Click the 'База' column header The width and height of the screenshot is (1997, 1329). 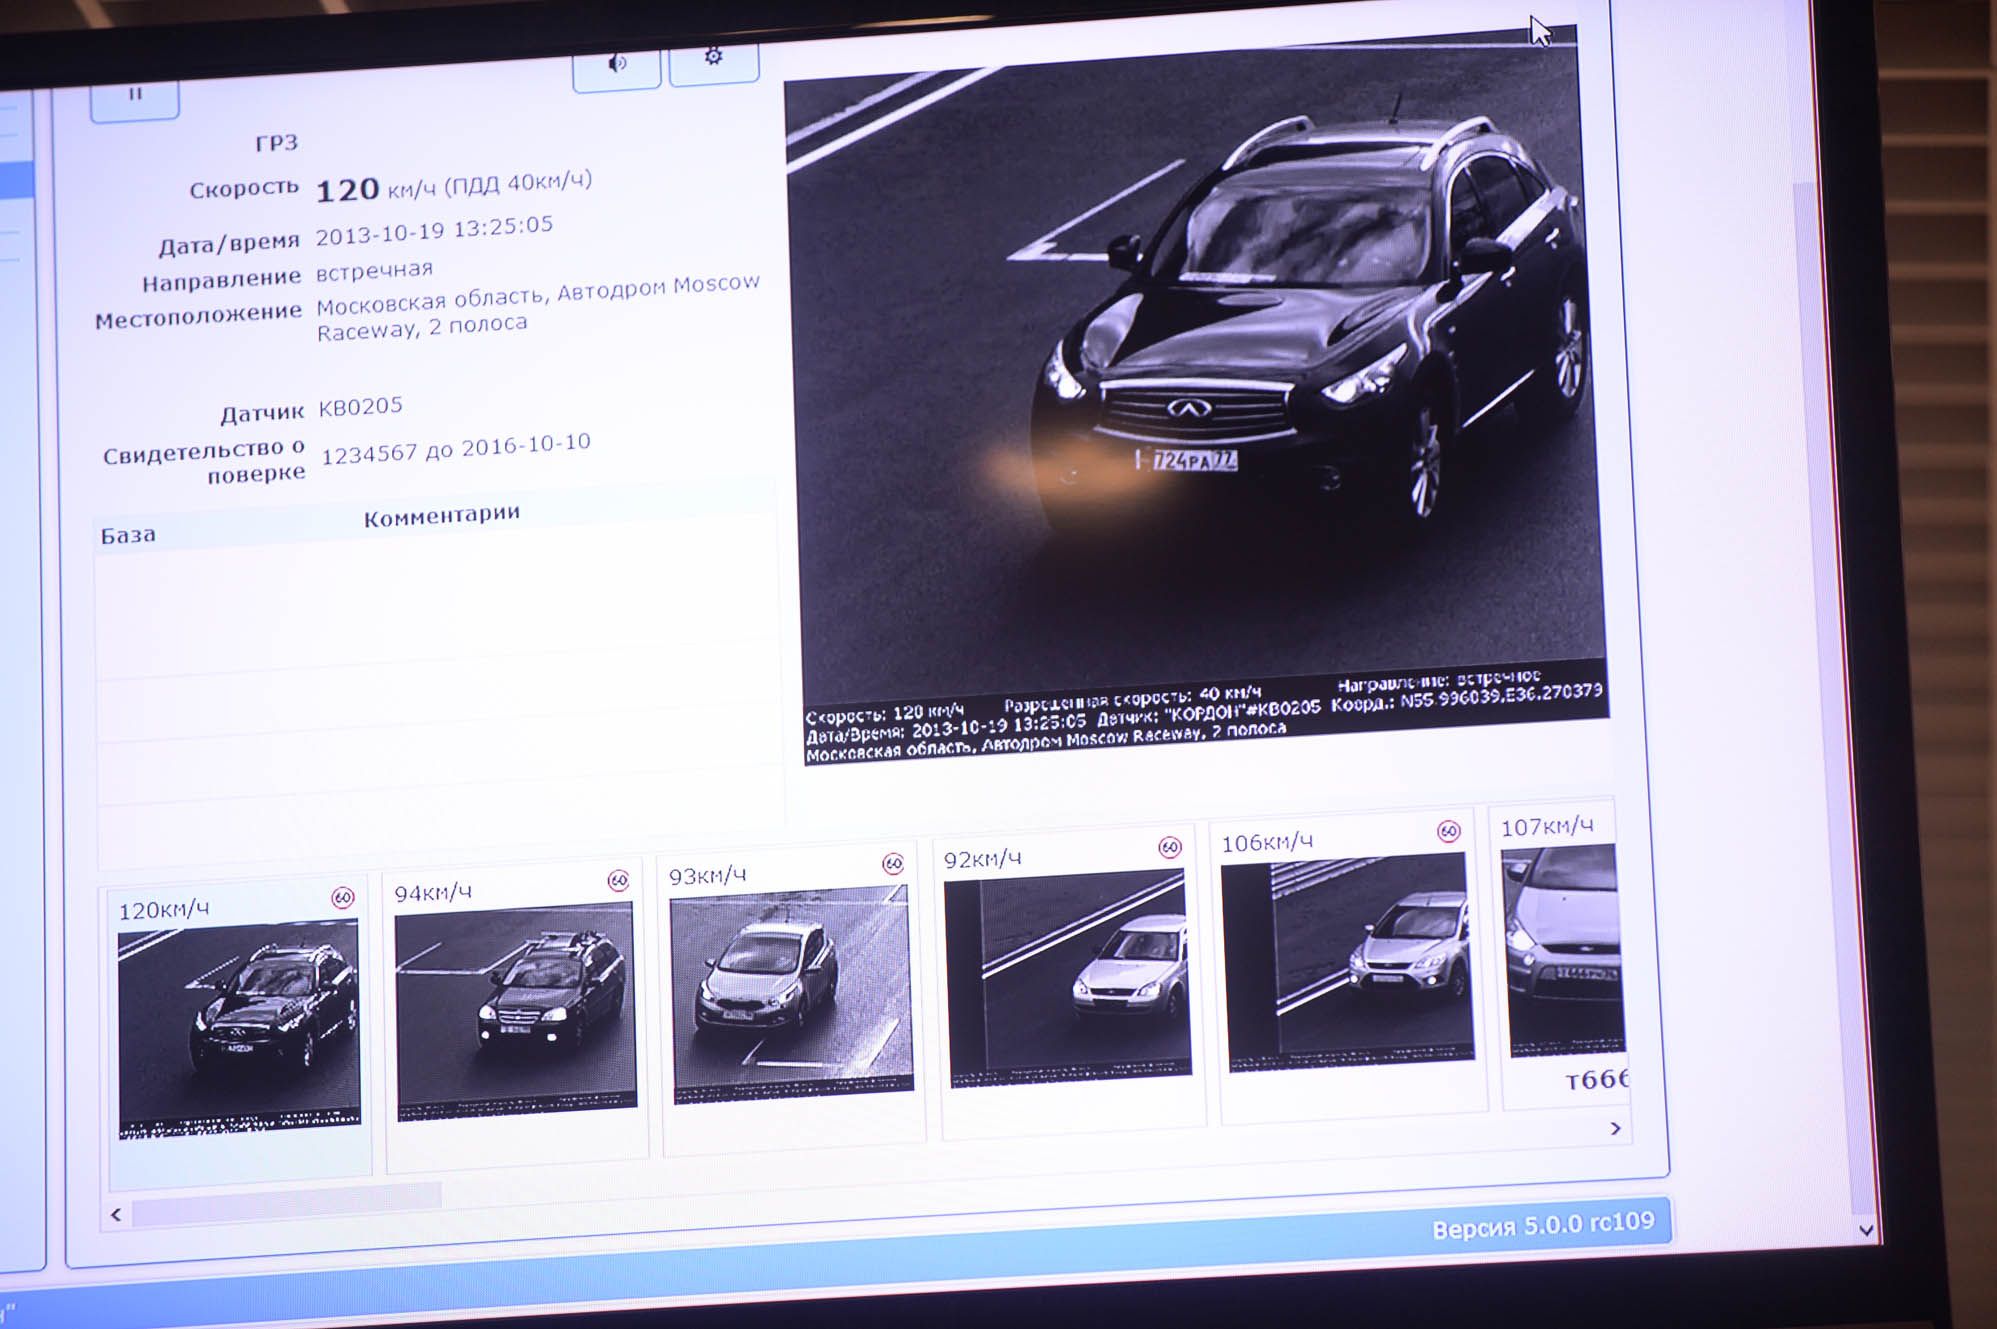coord(128,535)
